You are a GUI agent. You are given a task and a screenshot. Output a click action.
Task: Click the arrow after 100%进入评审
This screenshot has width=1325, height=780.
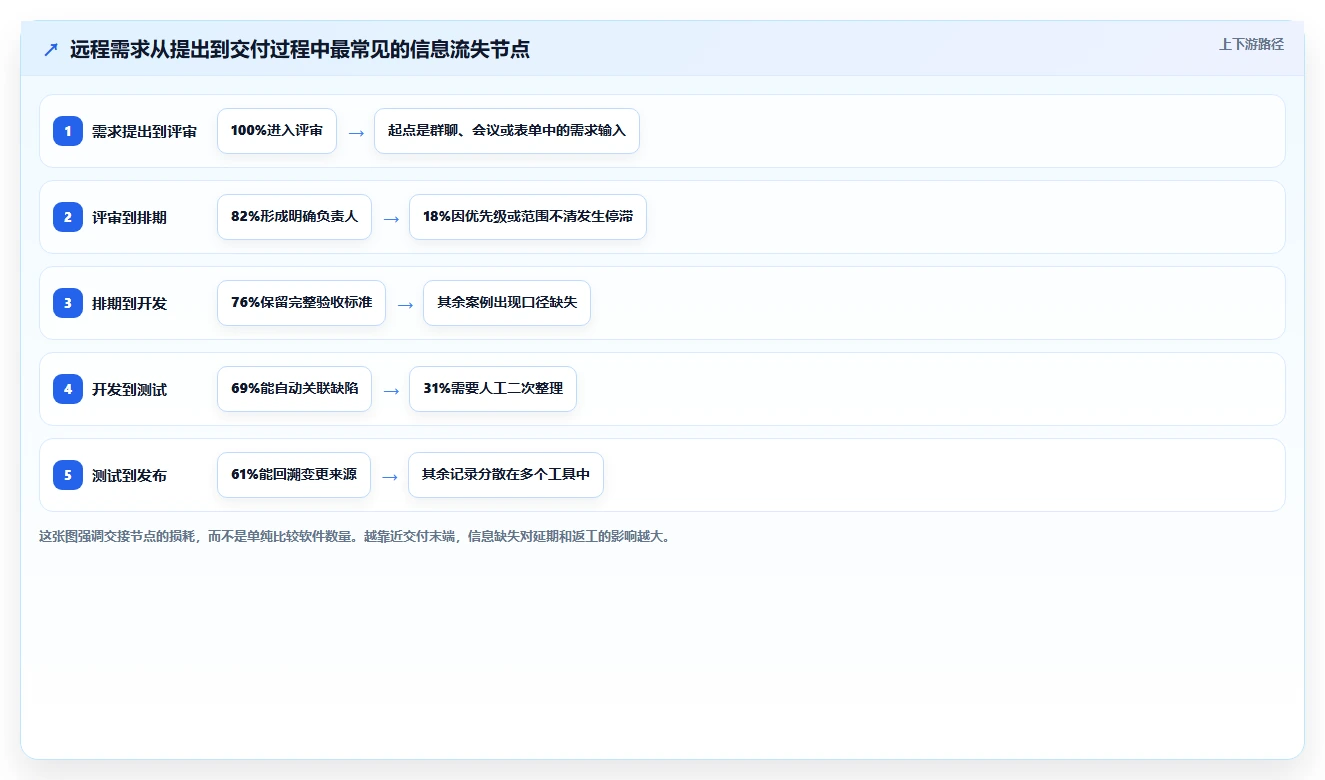click(356, 132)
